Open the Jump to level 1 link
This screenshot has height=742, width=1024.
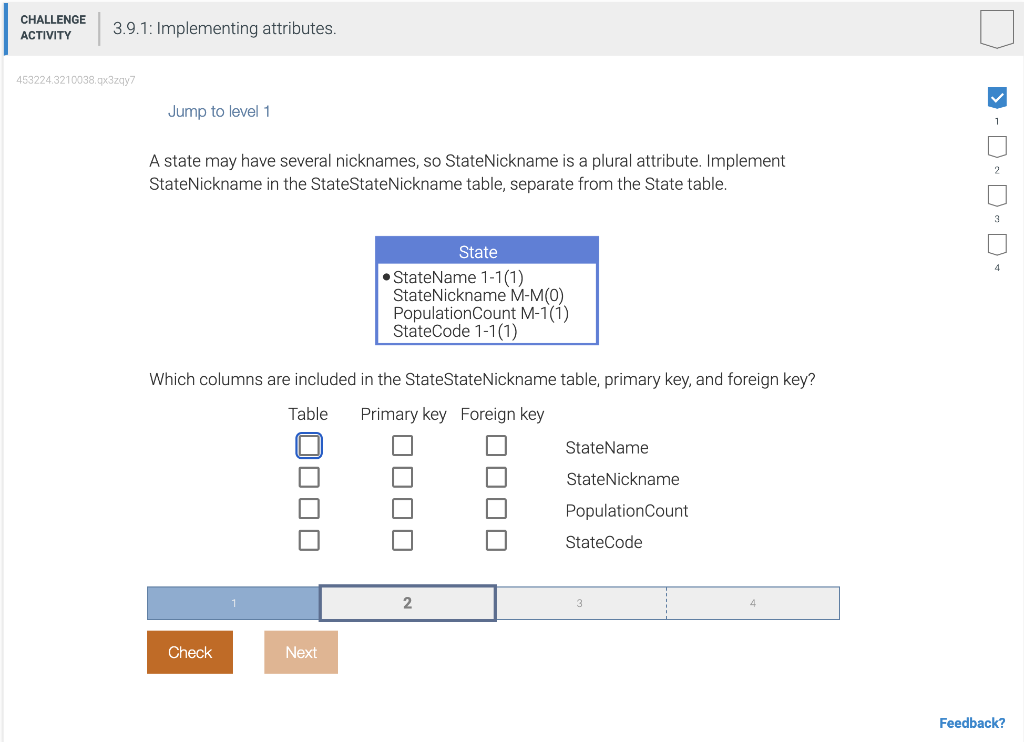click(220, 111)
